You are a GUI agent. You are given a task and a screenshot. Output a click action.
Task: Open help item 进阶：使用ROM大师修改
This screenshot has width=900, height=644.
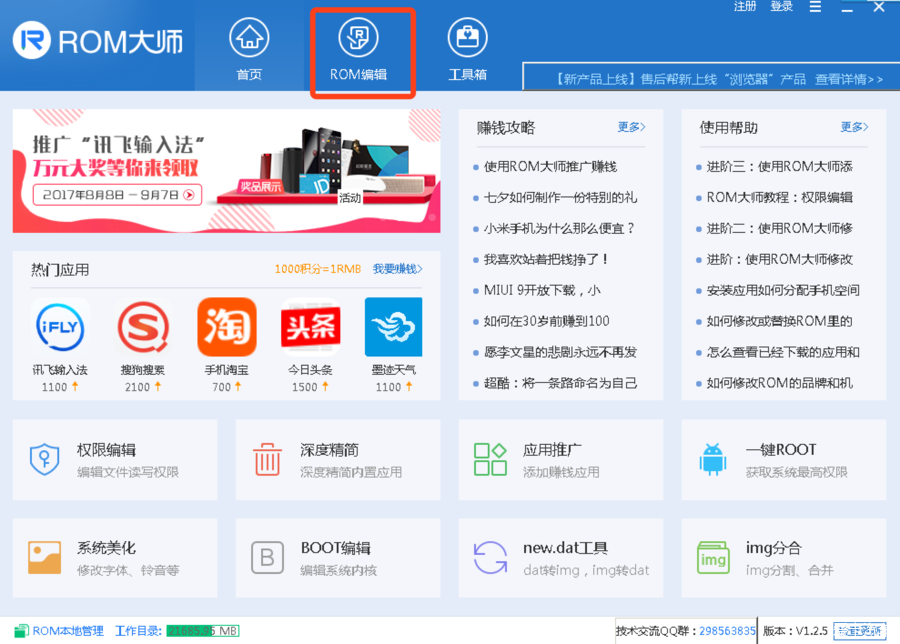pos(779,259)
